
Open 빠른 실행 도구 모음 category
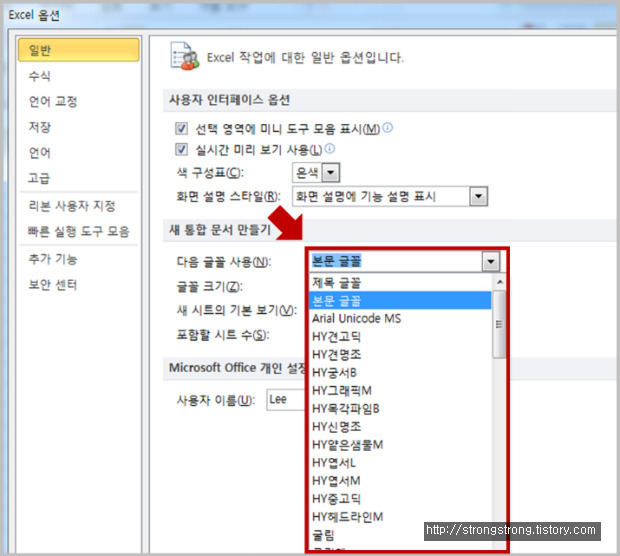78,231
